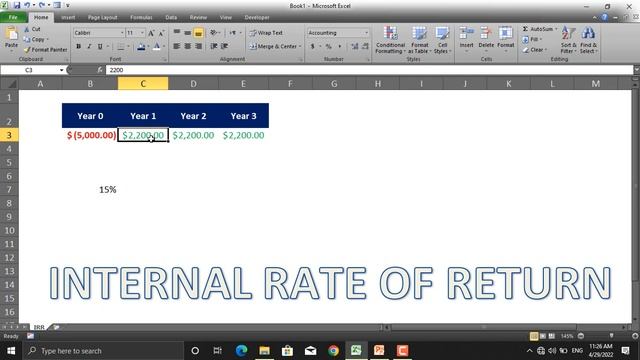Switch to the Page Layout tab
This screenshot has height=360, width=640.
tap(102, 18)
